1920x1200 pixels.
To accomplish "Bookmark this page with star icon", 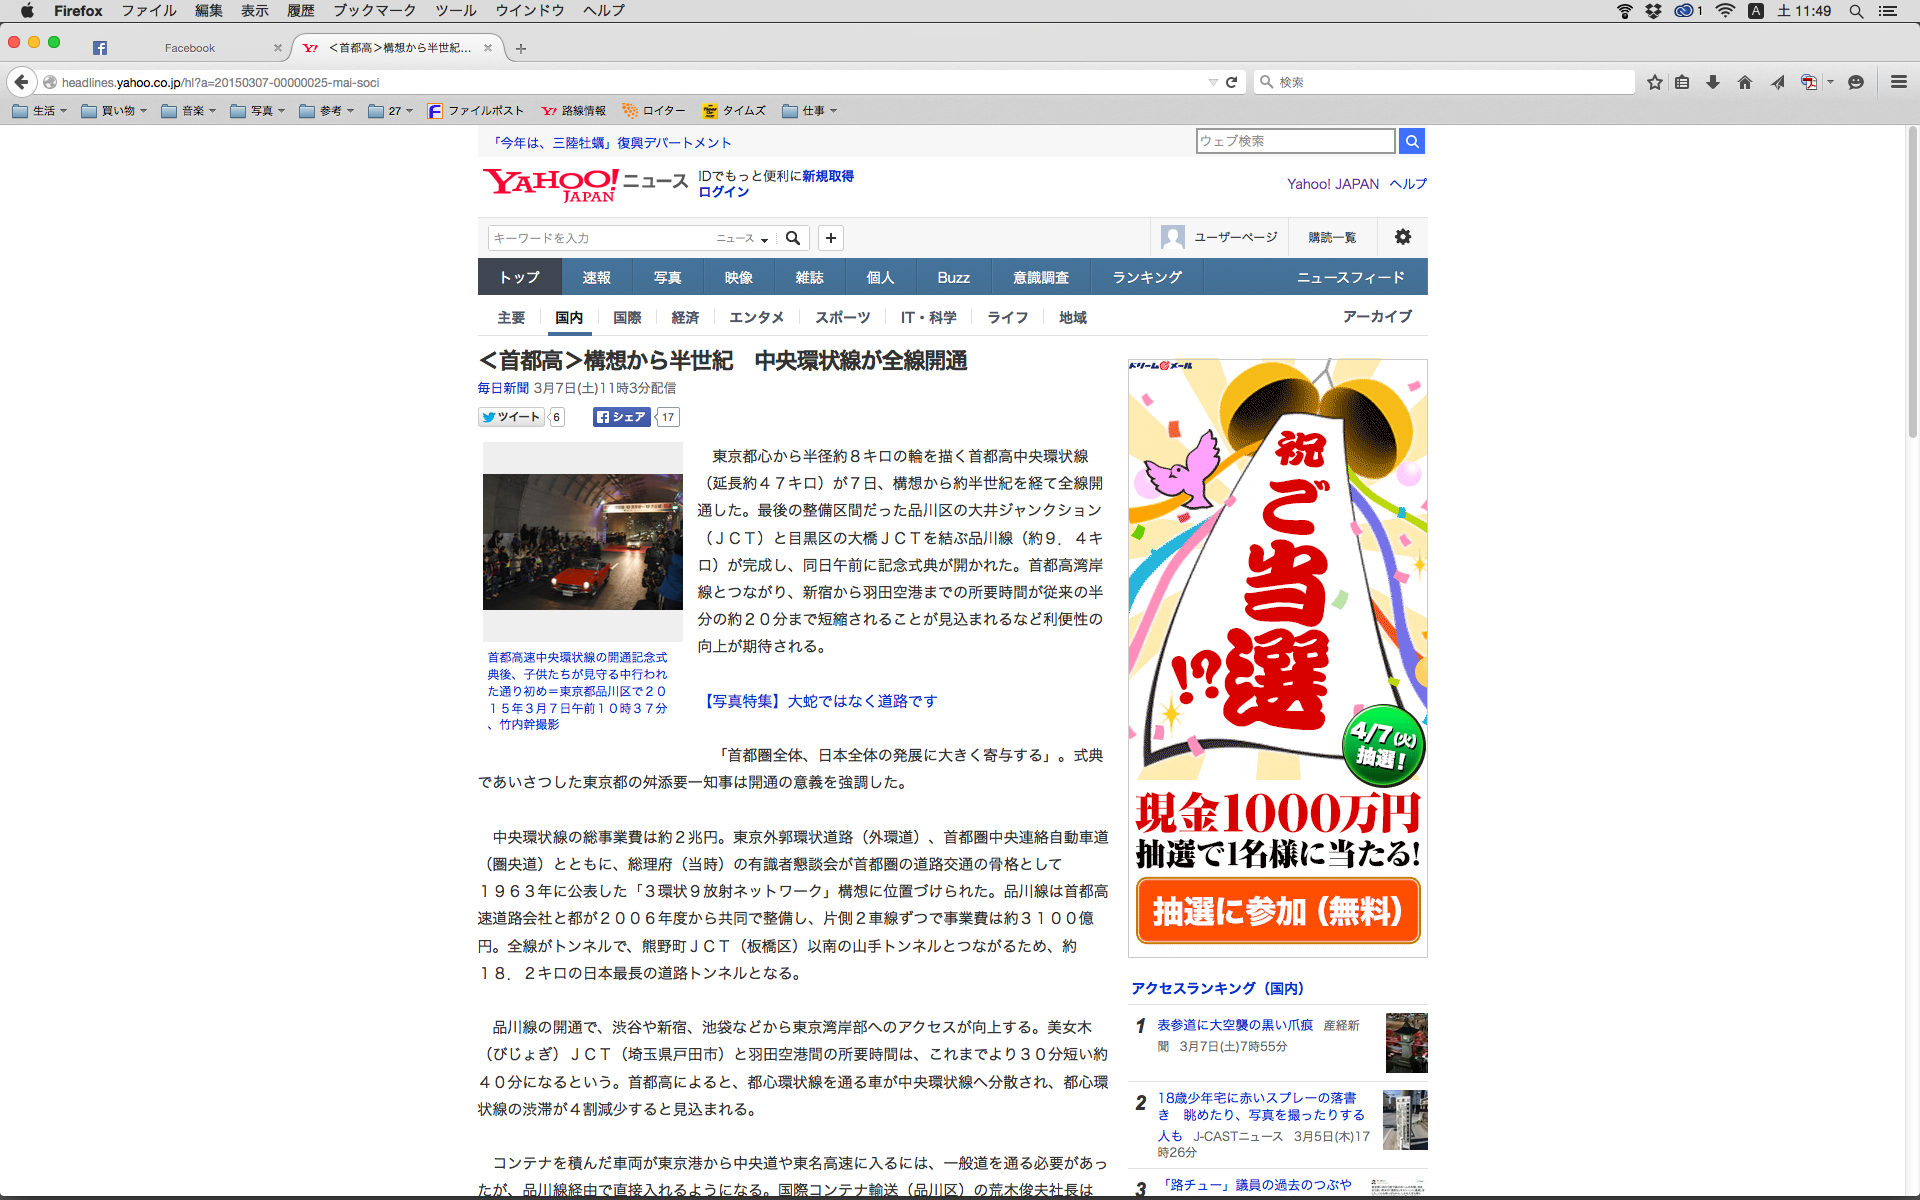I will (1655, 82).
